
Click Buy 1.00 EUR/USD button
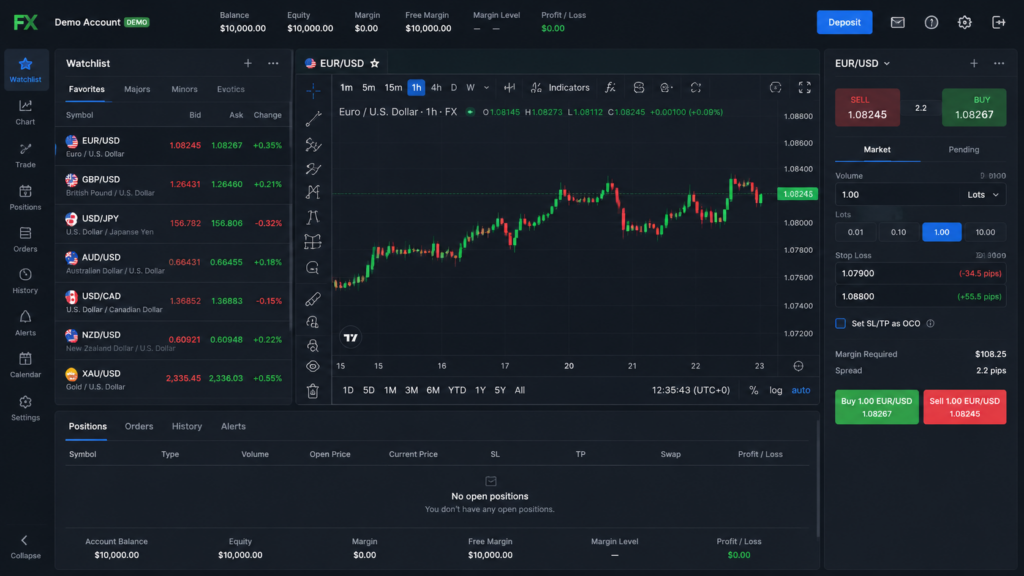coord(876,407)
